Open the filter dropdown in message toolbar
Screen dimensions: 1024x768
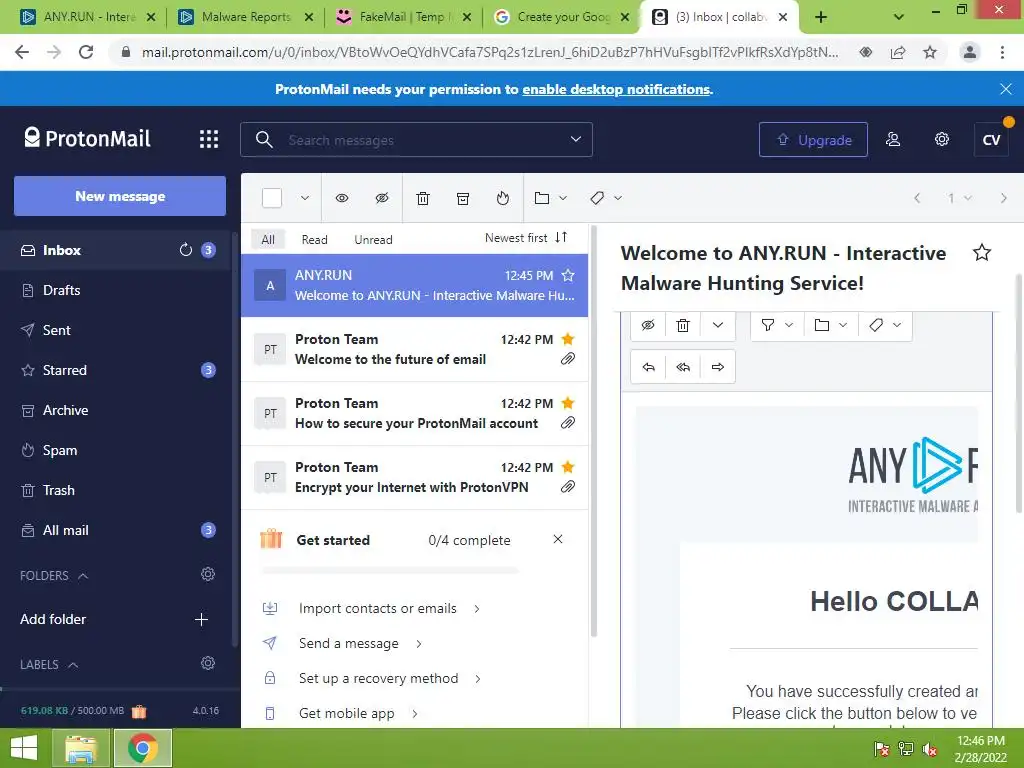tap(776, 325)
